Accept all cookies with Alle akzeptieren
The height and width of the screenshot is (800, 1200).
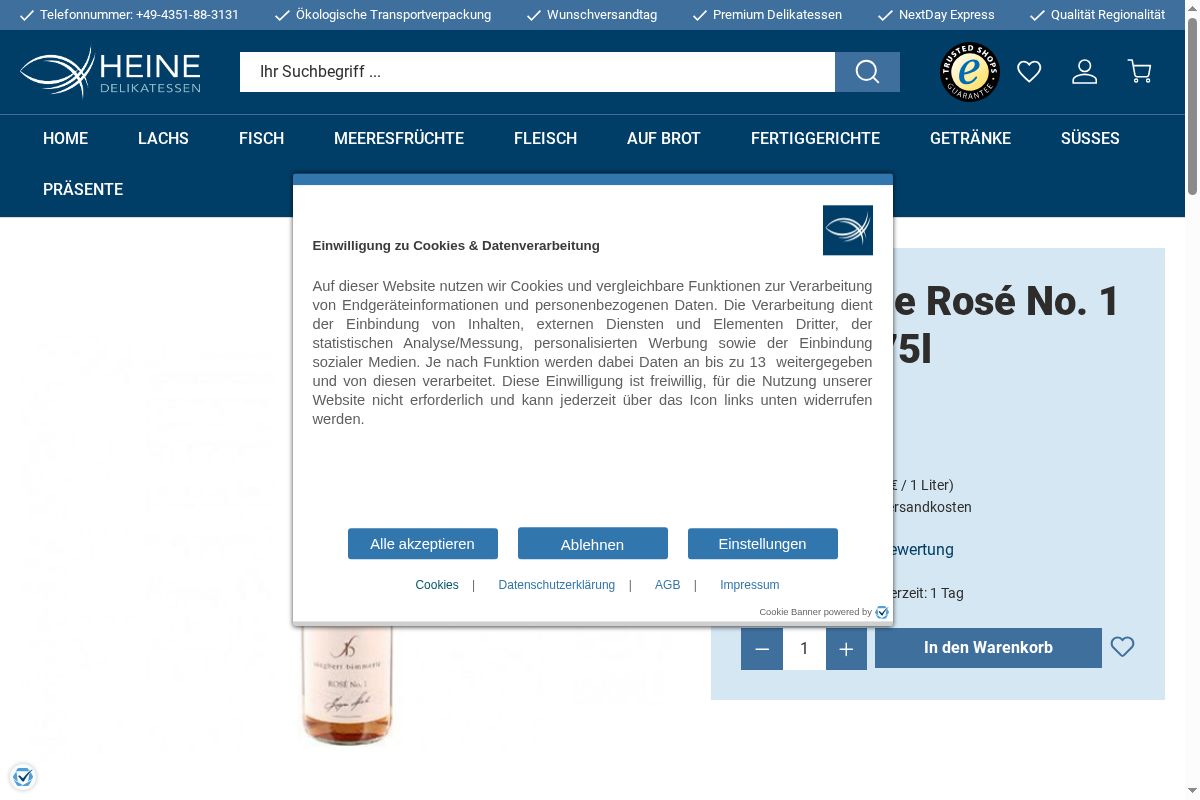pos(422,544)
